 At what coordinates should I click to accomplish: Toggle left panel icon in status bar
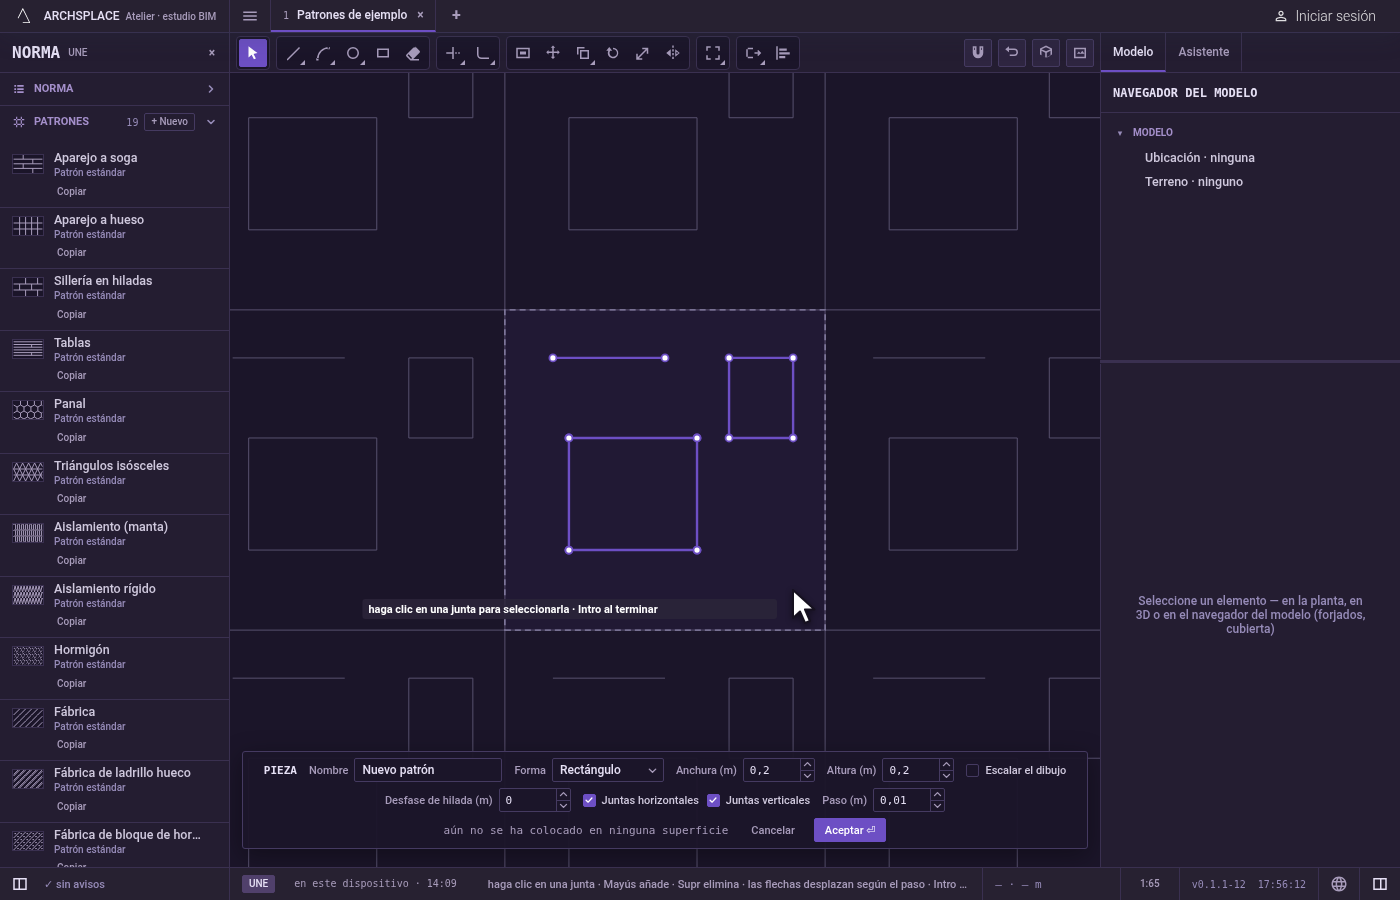click(x=19, y=884)
